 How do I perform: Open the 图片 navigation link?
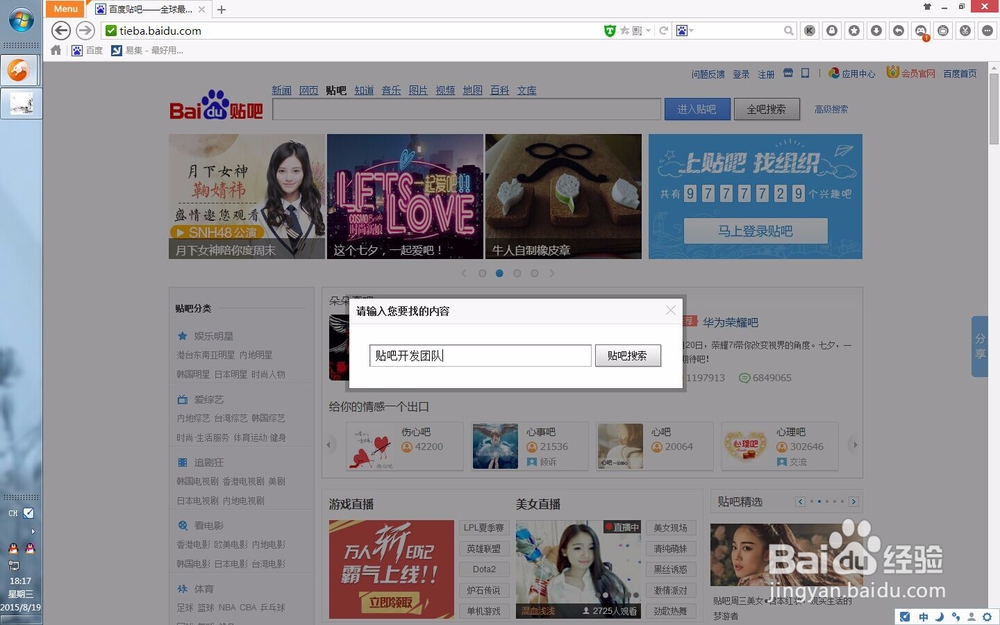coord(418,91)
